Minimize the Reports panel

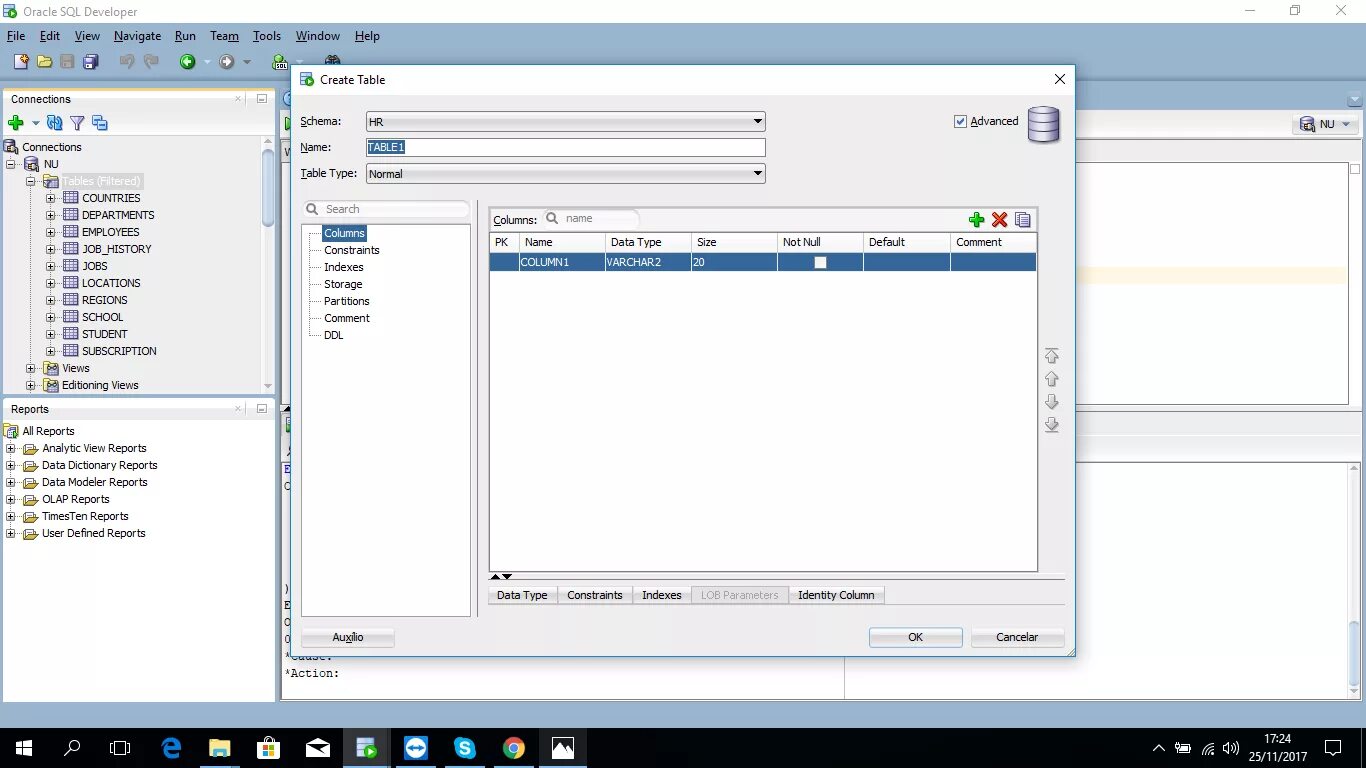(261, 409)
